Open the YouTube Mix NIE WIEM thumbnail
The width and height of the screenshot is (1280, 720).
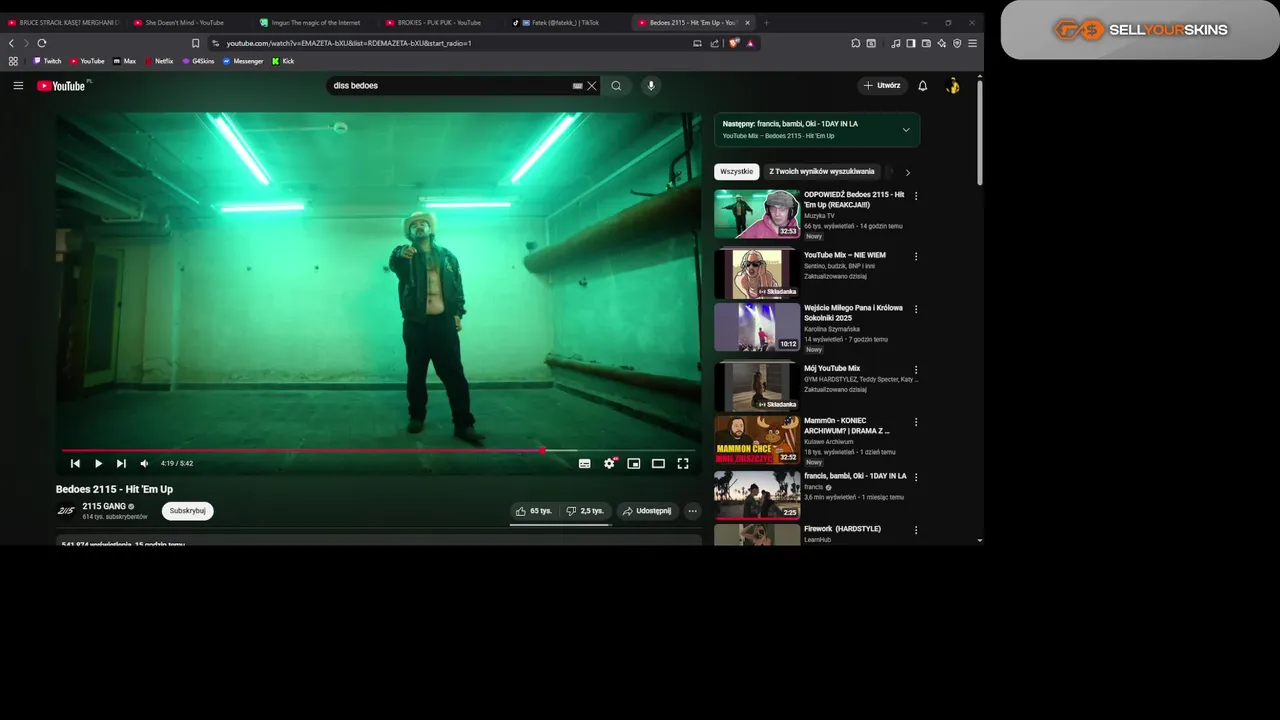click(x=757, y=275)
